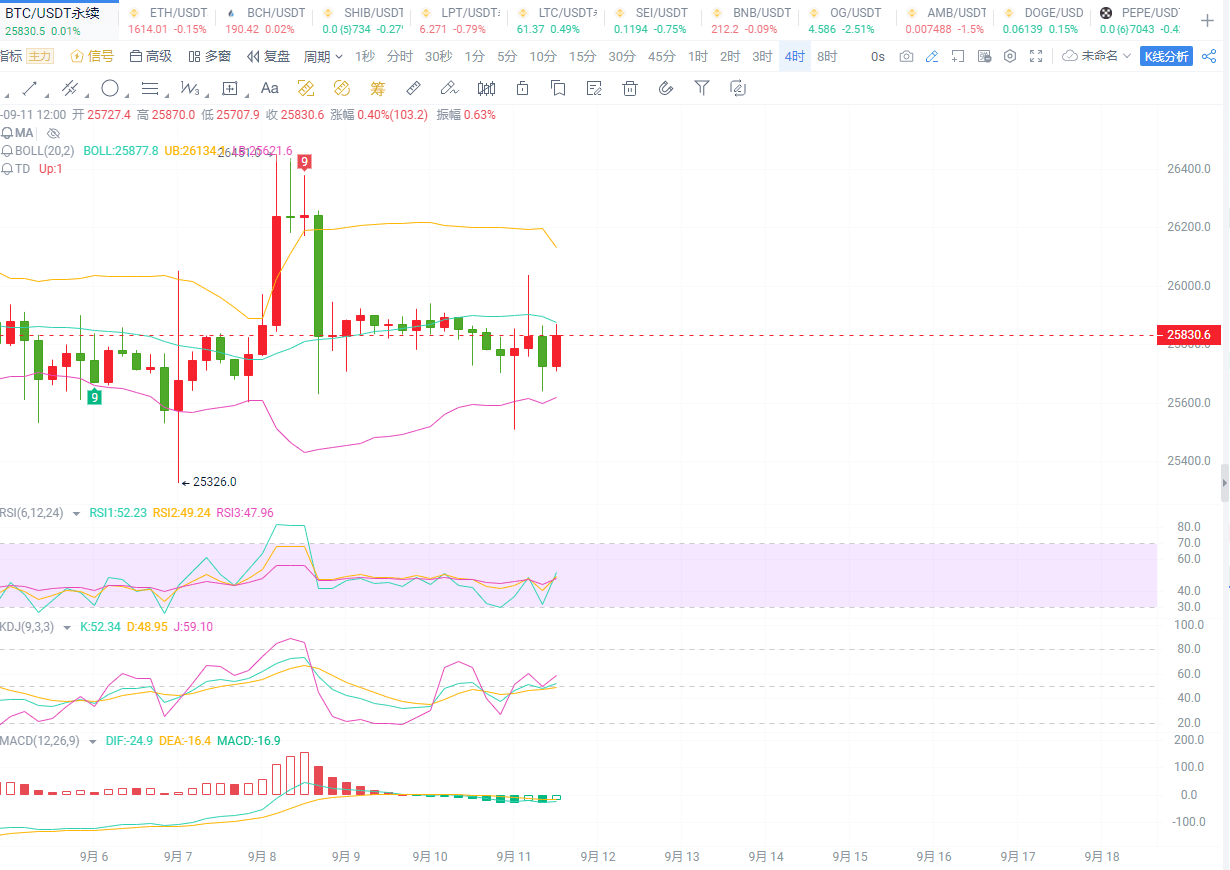Click the second orange ruler tool icon
1230x870 pixels.
[342, 88]
